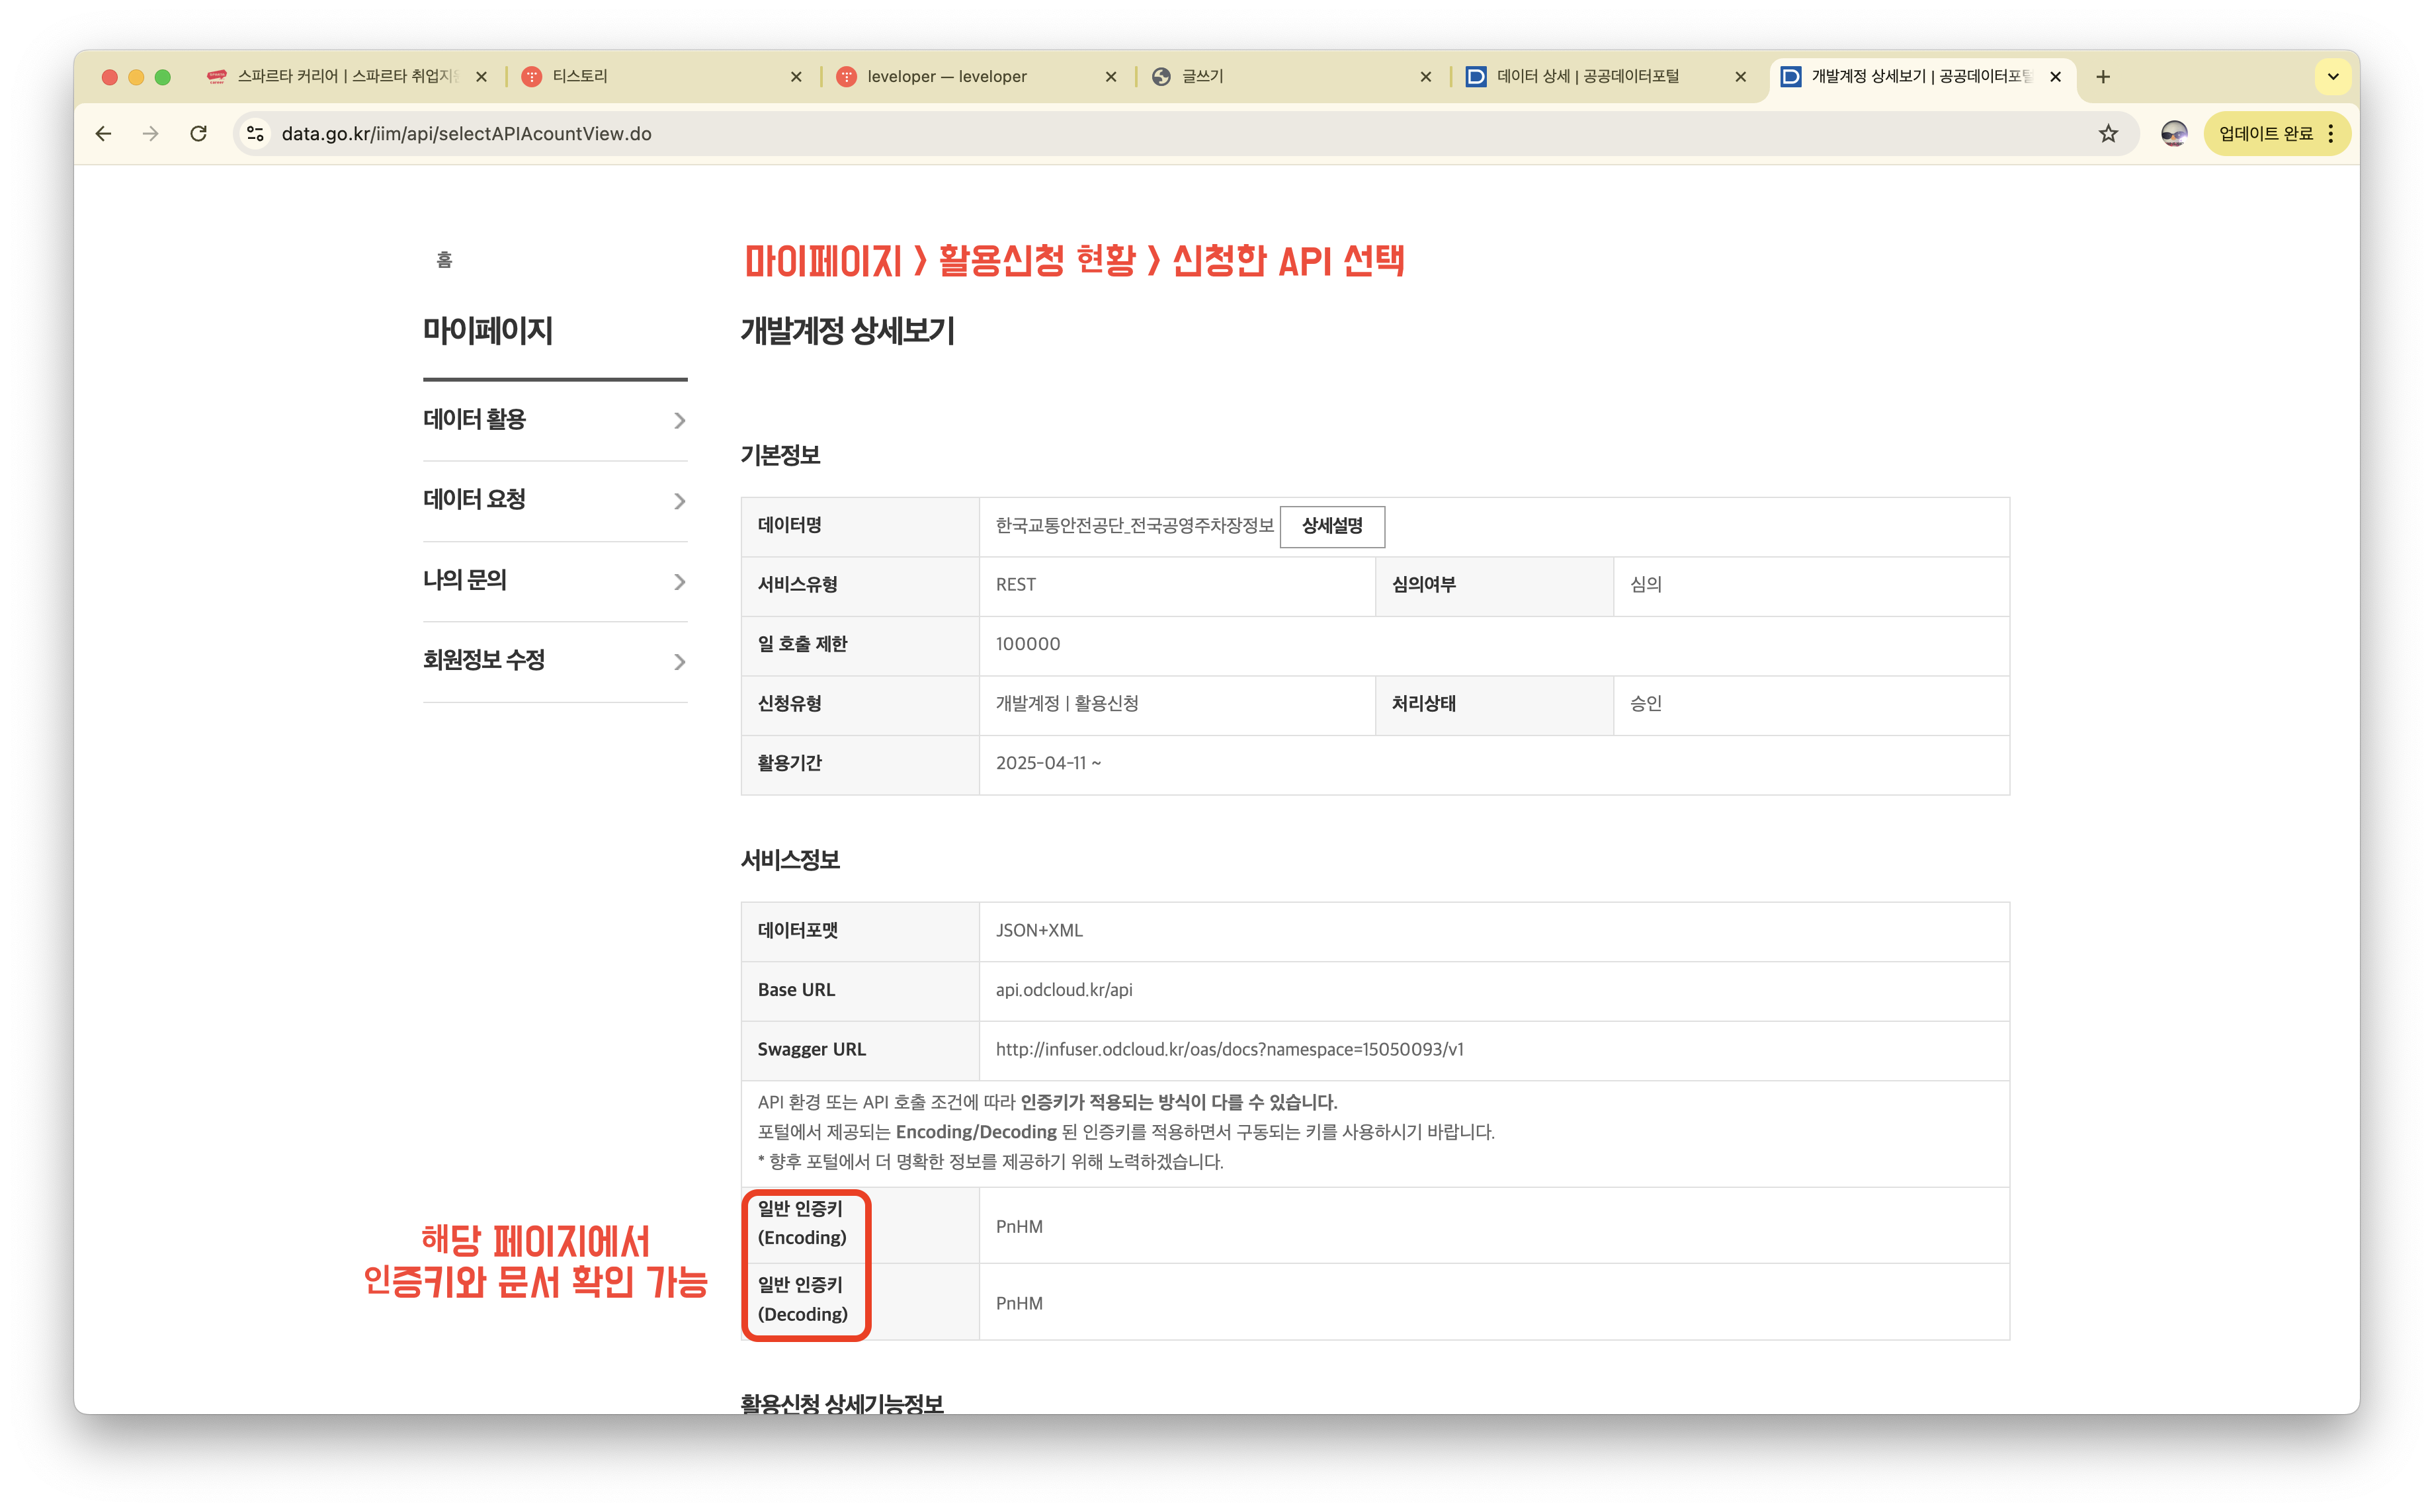This screenshot has height=1512, width=2434.
Task: Close the 티스토리 tab
Action: (796, 77)
